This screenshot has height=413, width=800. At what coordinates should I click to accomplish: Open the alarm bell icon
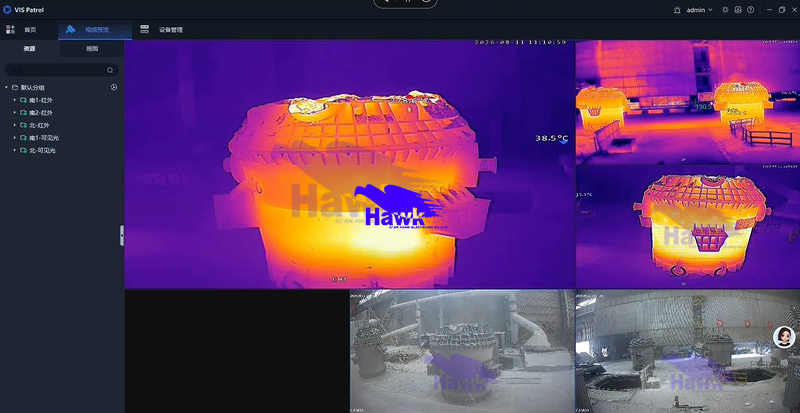677,10
